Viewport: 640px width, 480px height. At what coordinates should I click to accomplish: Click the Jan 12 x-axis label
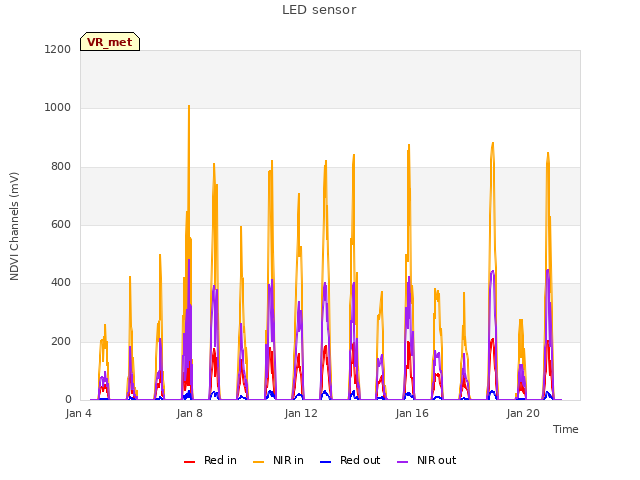click(x=301, y=413)
